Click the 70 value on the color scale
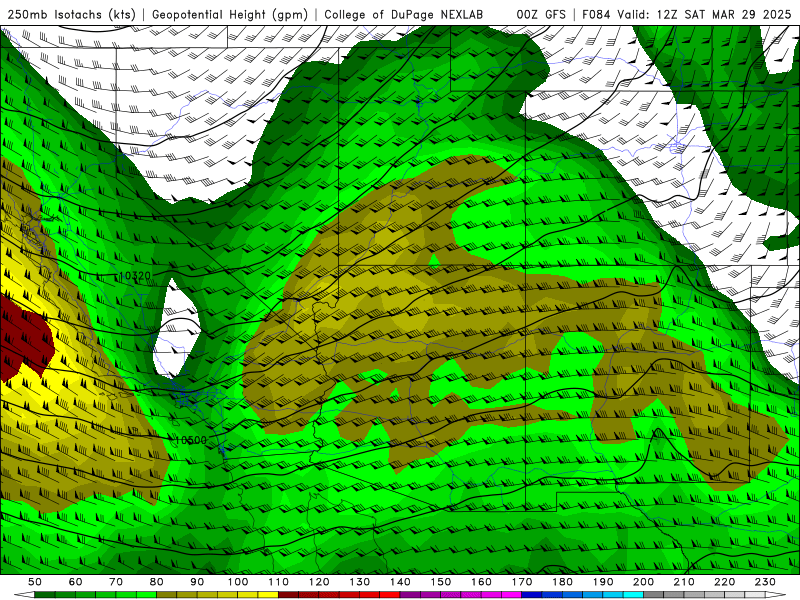The width and height of the screenshot is (800, 600). (x=116, y=582)
